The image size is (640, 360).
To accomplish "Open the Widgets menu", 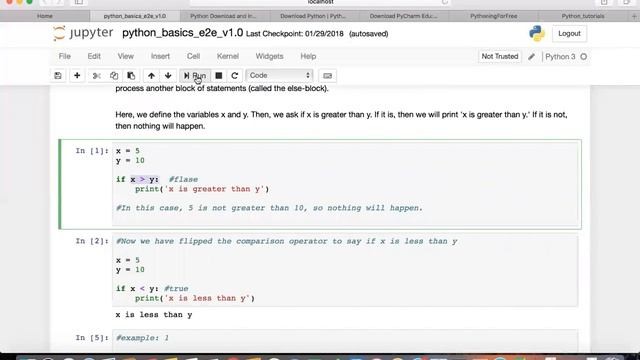I will coord(269,56).
